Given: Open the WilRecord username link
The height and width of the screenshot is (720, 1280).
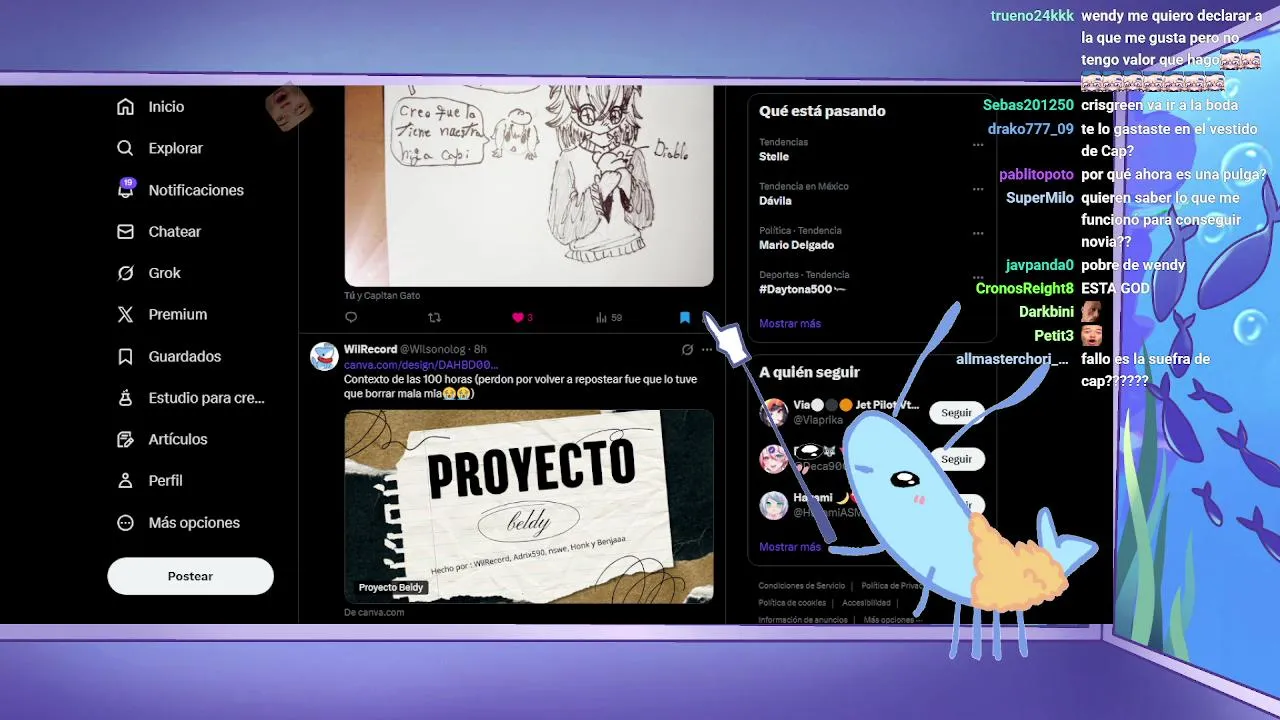Looking at the screenshot, I should pyautogui.click(x=370, y=349).
